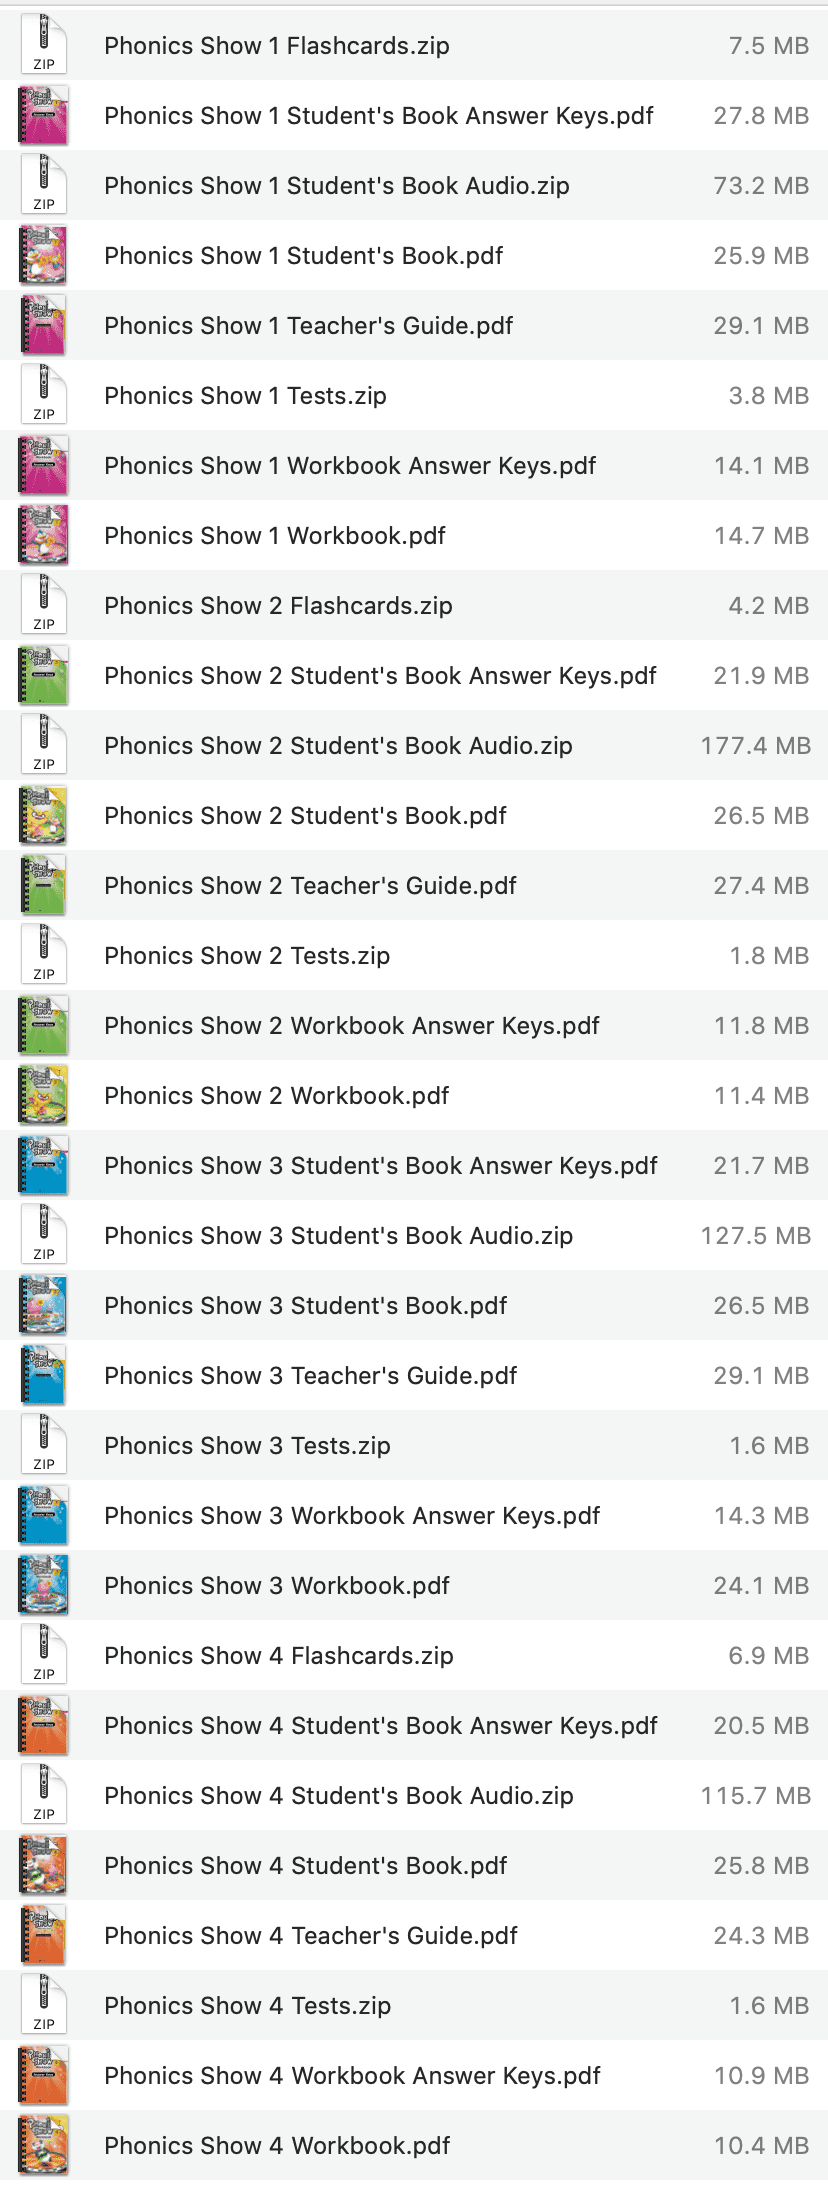Screen dimensions: 828x2200
Task: Click the ZIP icon for Phonics Show 4 Student's Book Audio
Action: 43,1794
